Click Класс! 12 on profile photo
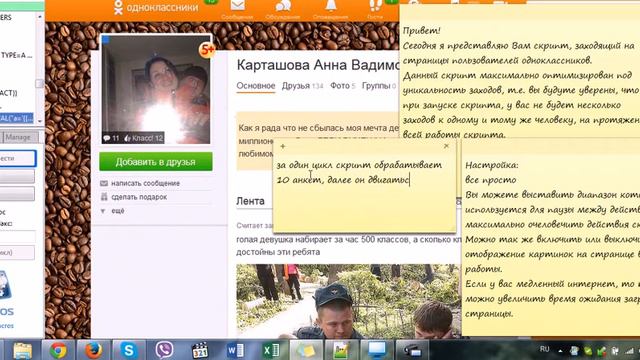This screenshot has width=640, height=360. [143, 138]
